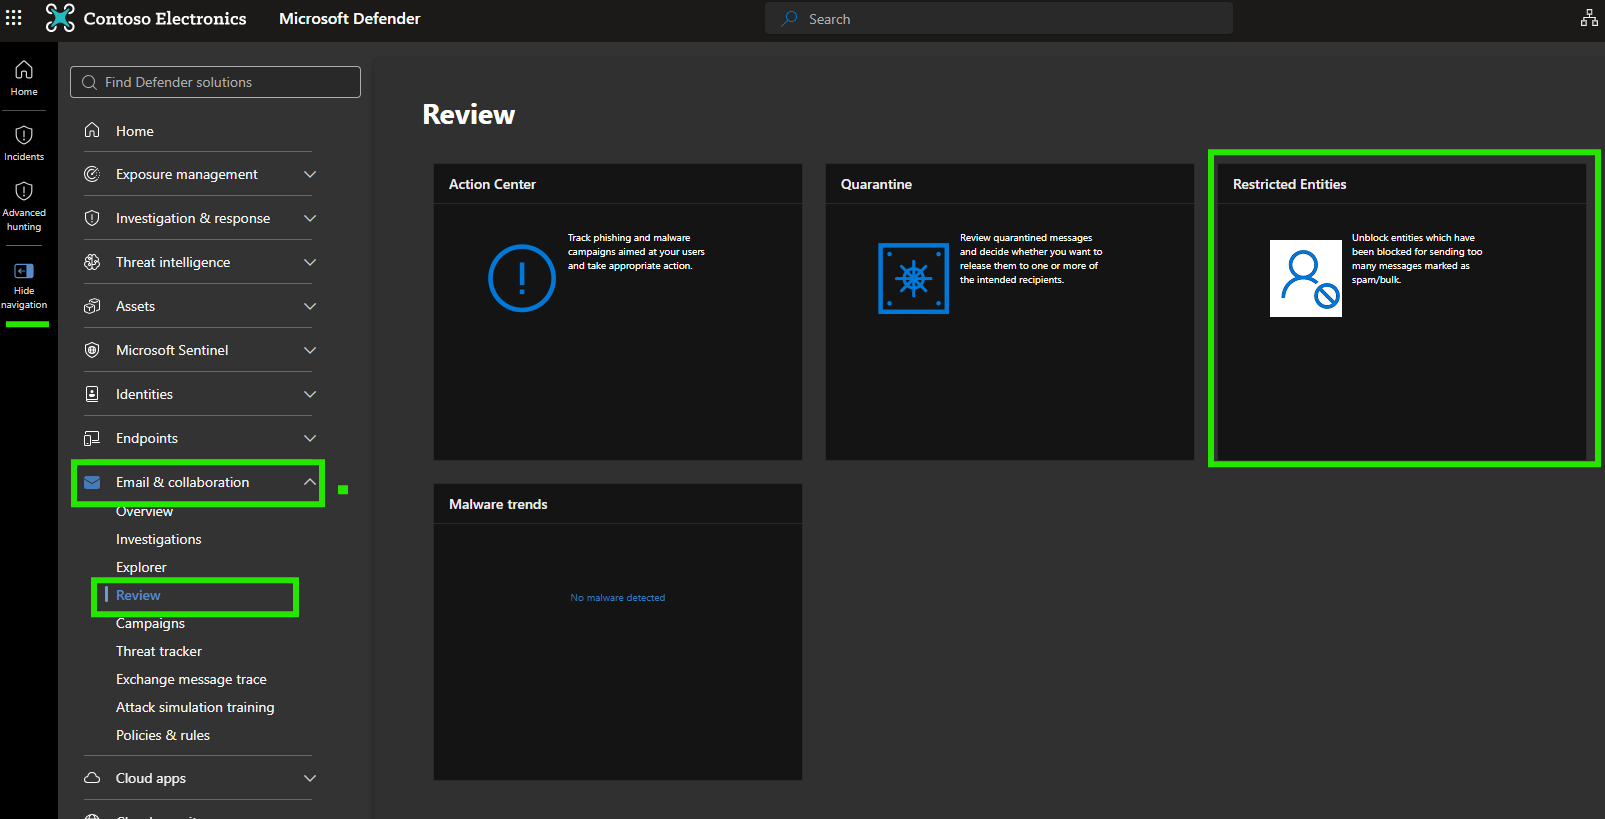Click the Identities badge icon
This screenshot has width=1605, height=819.
click(x=92, y=394)
